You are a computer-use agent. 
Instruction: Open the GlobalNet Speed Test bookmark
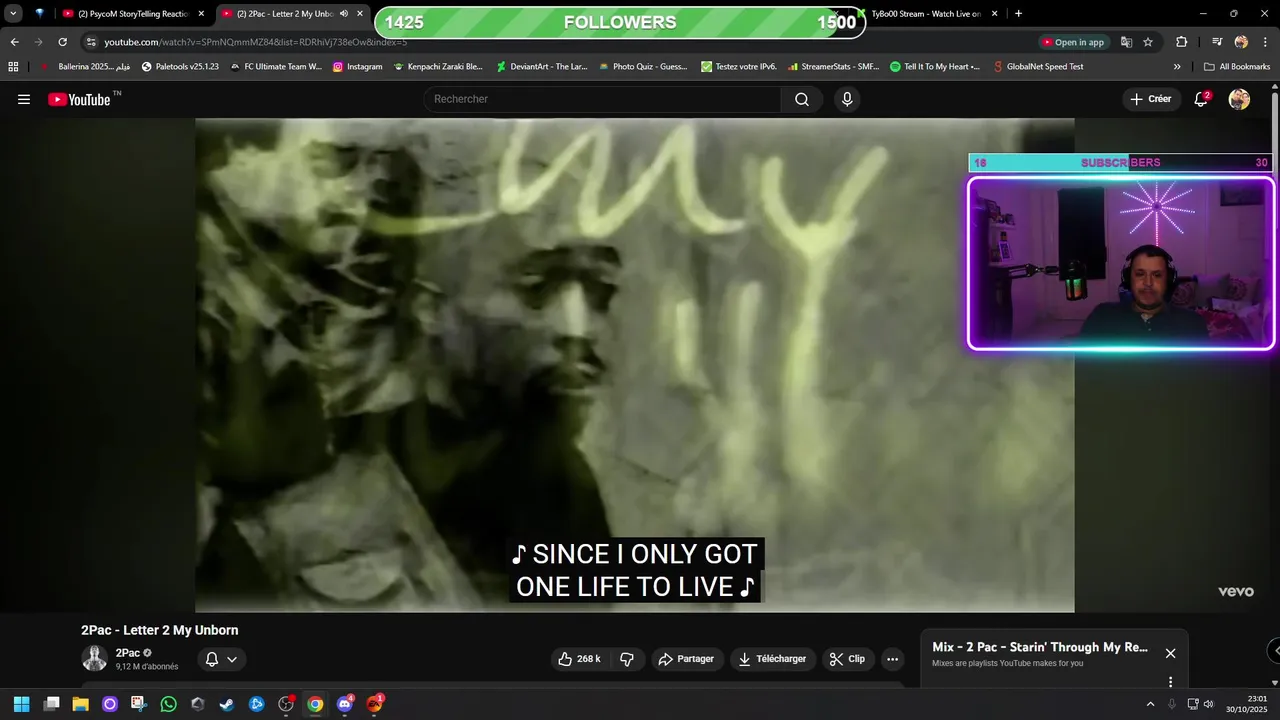tap(1038, 66)
